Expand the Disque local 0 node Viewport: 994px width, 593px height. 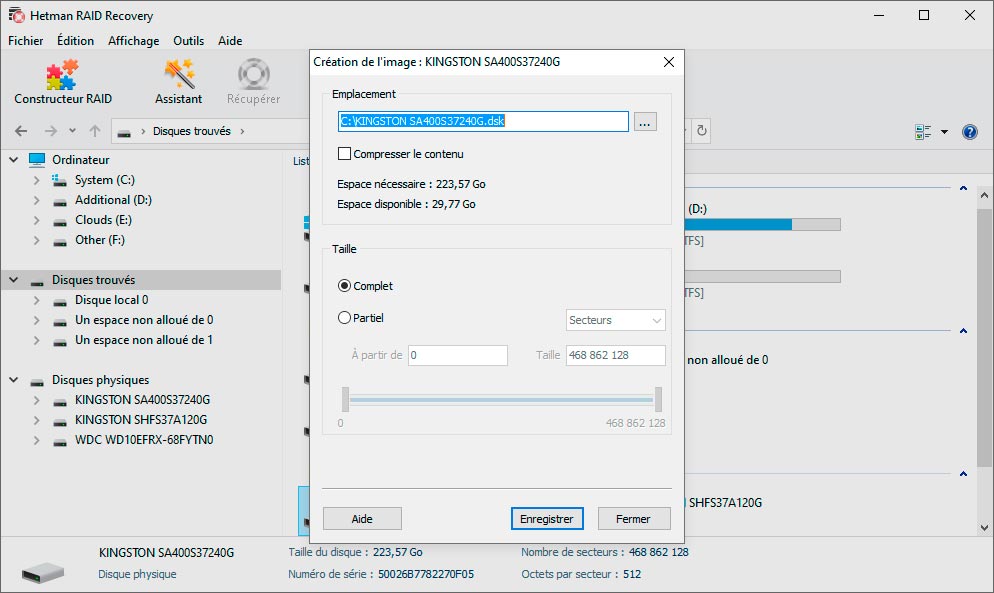pyautogui.click(x=36, y=300)
